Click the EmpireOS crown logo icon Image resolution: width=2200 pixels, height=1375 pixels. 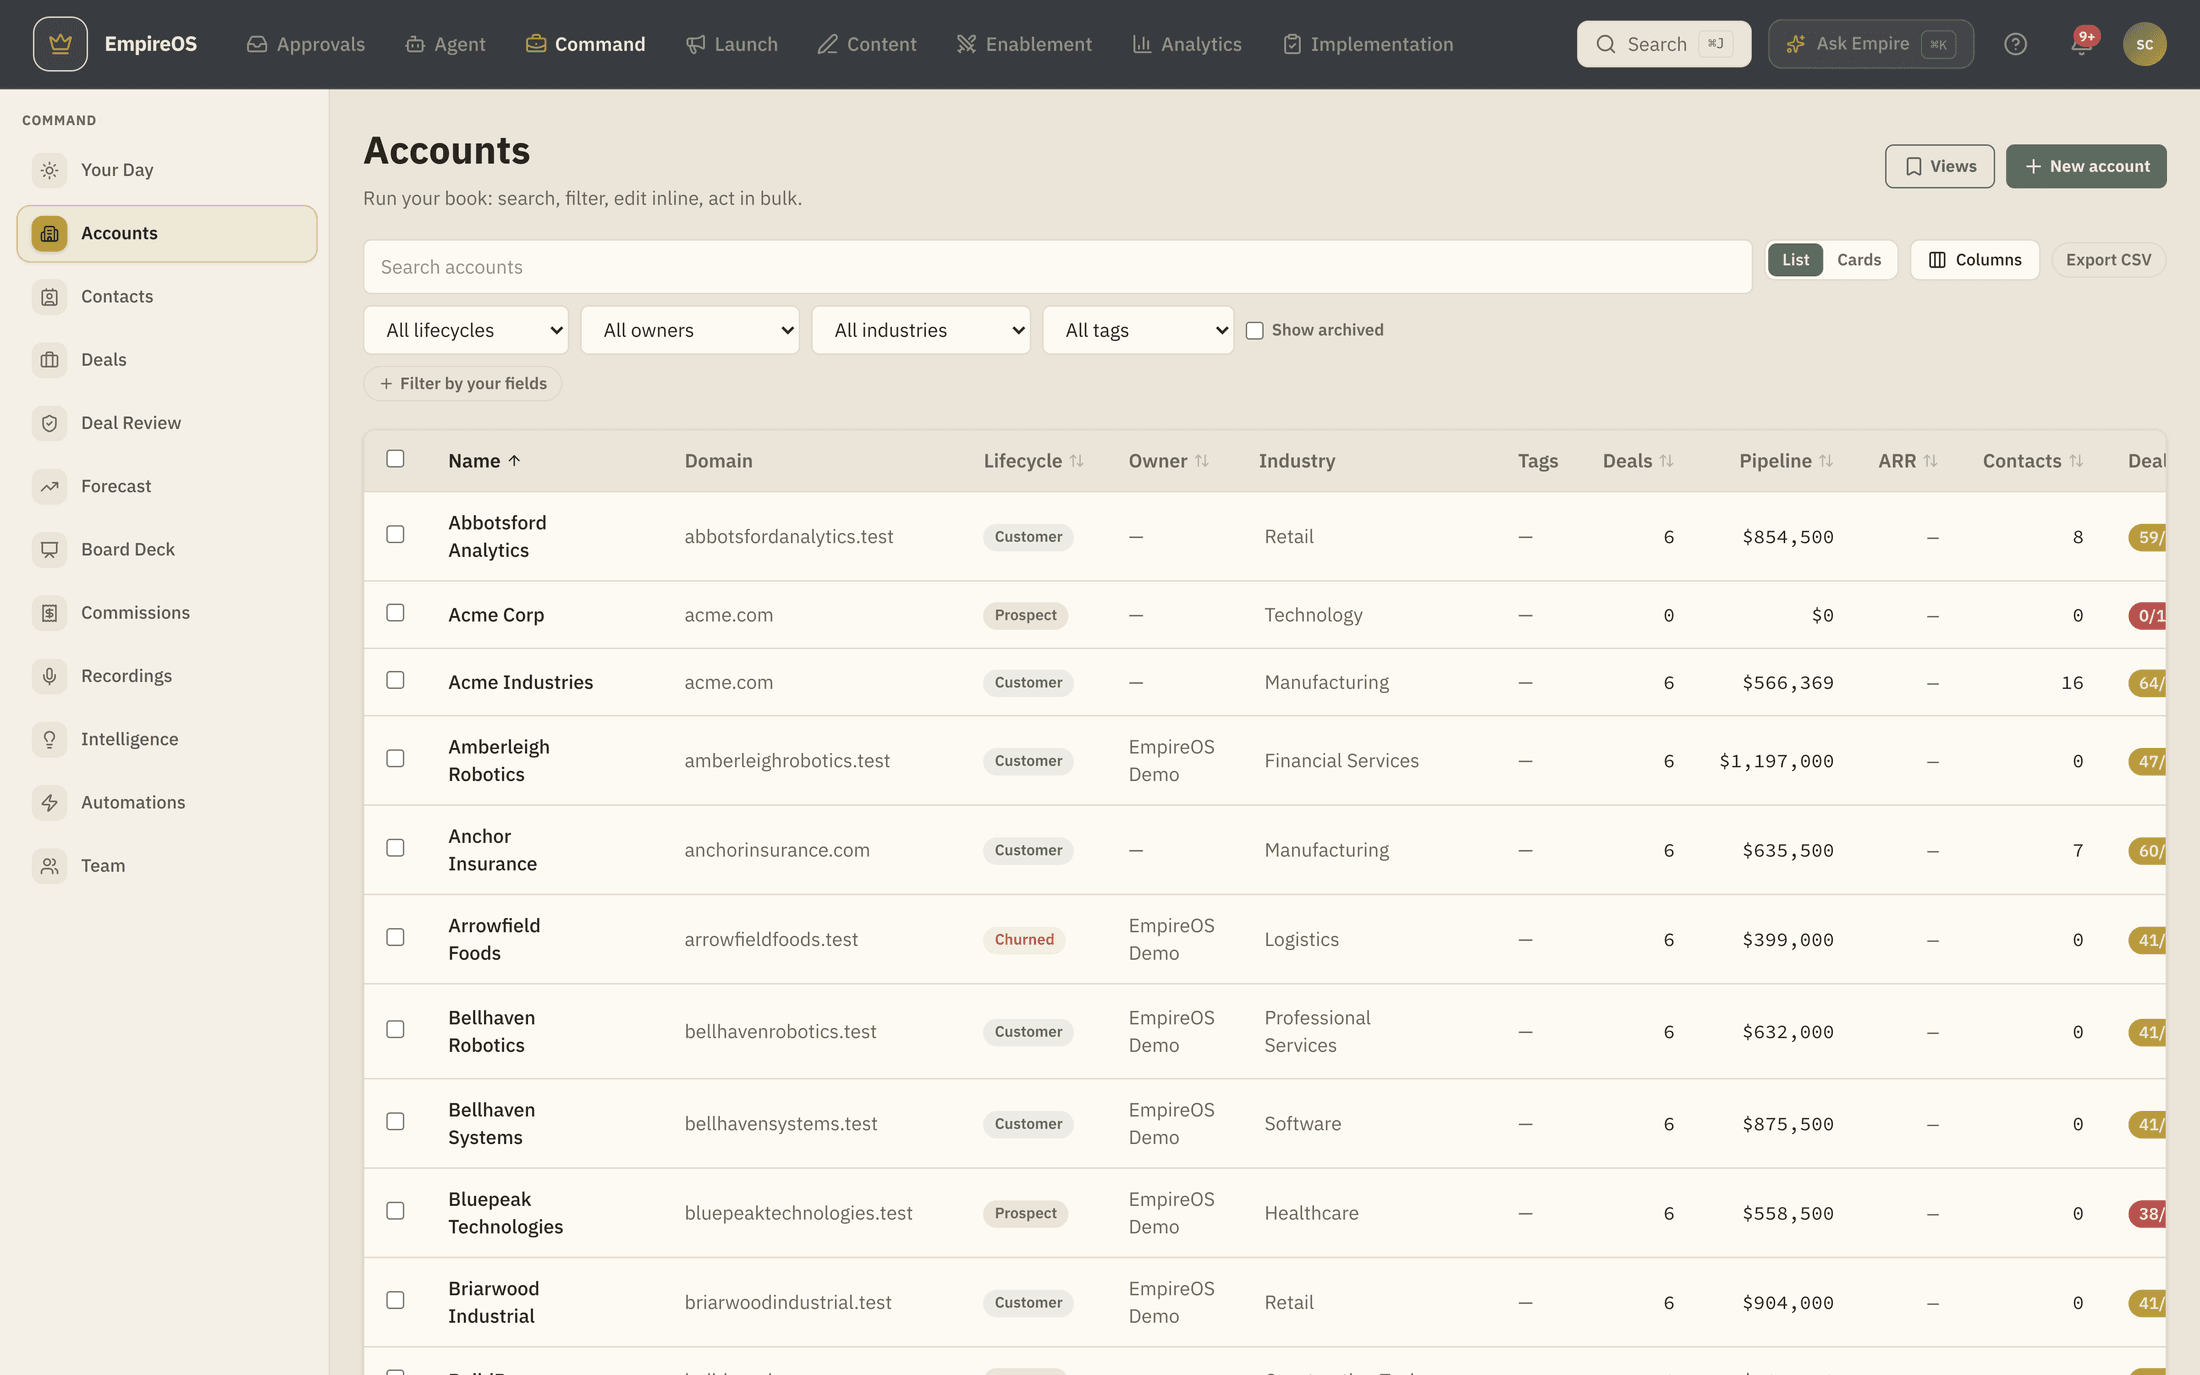click(60, 44)
